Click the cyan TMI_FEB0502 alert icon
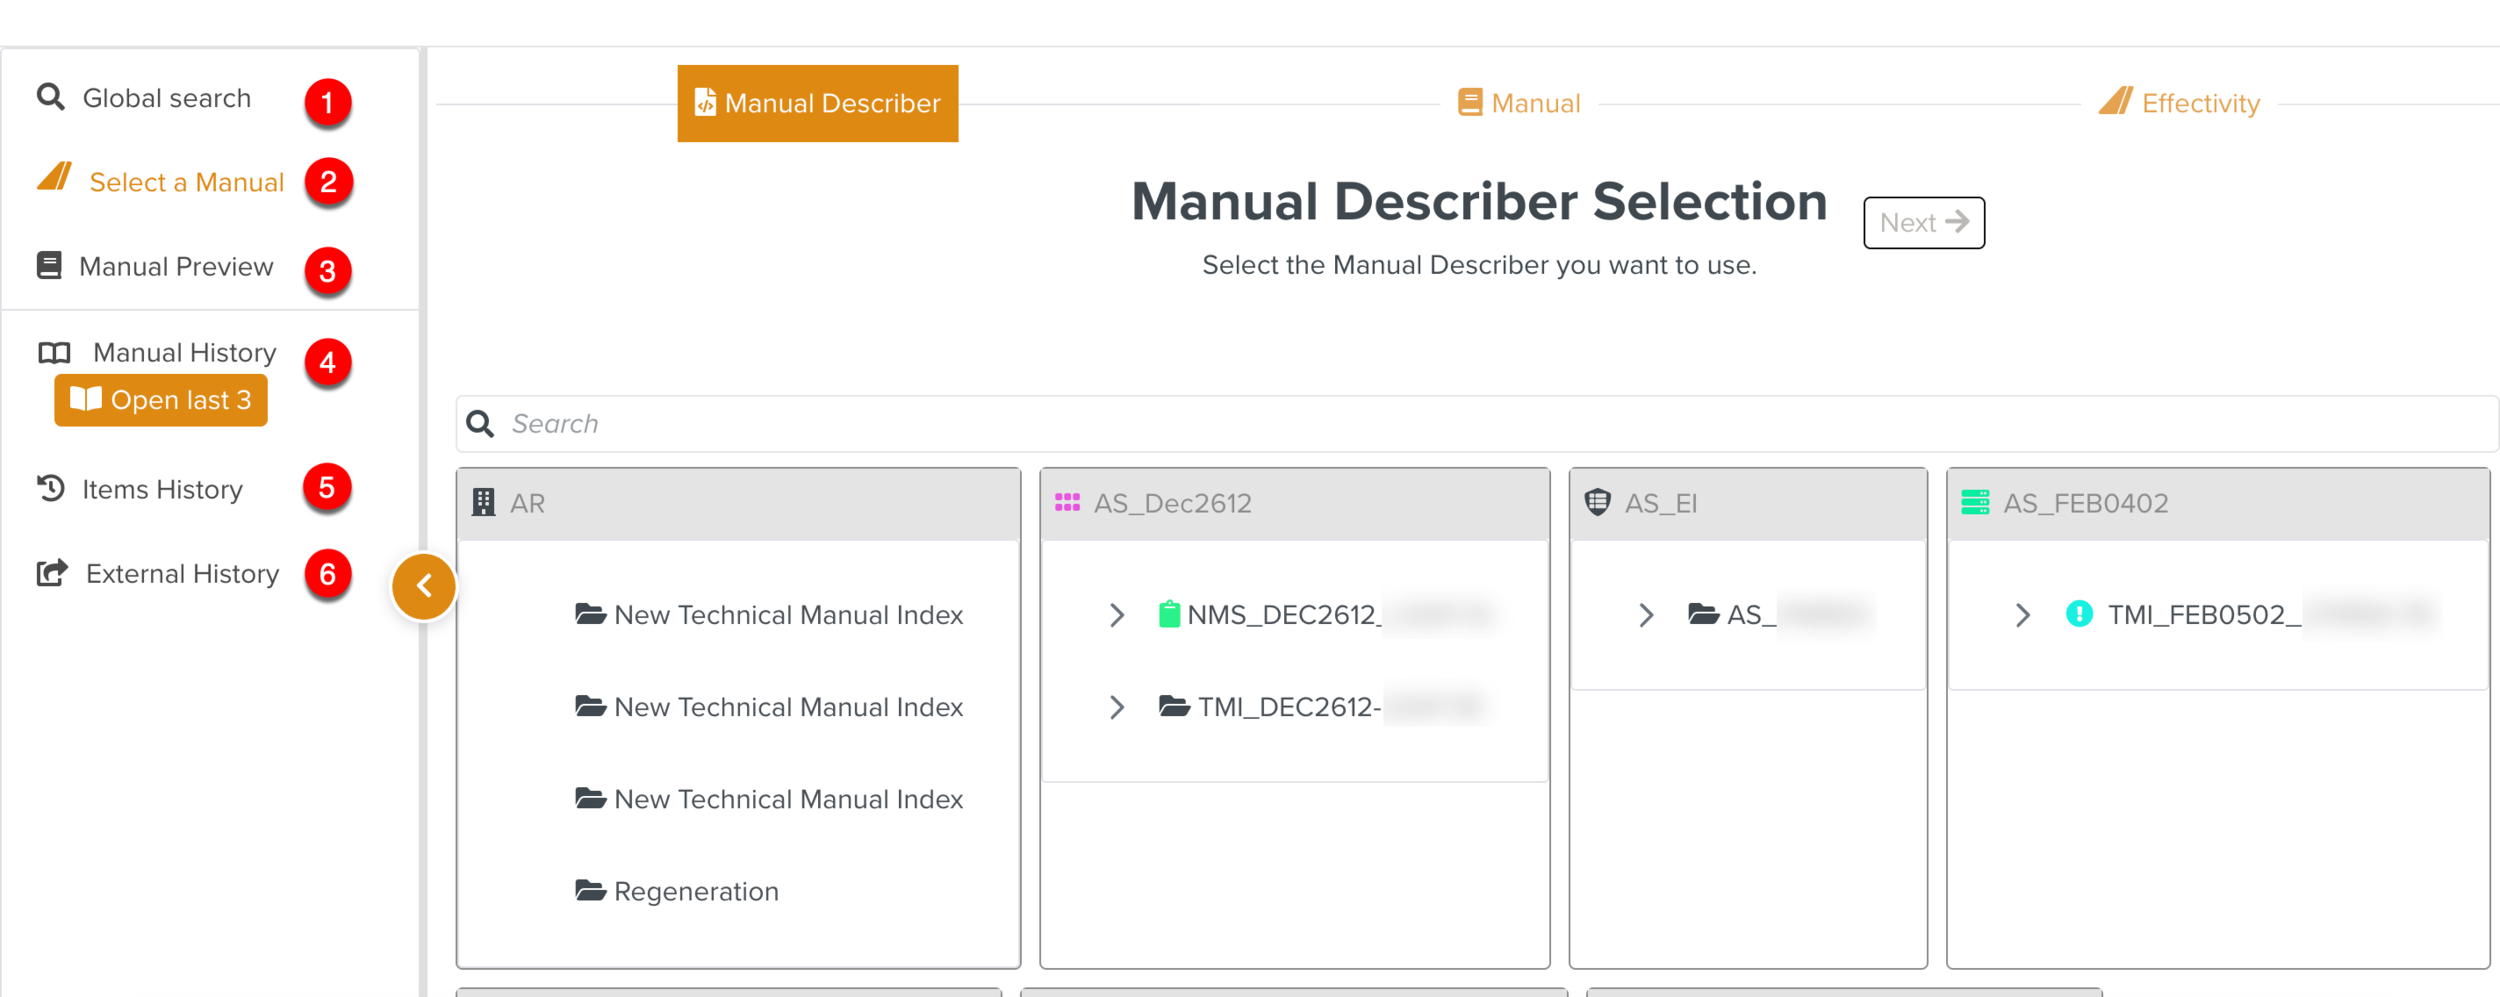 coord(2078,614)
